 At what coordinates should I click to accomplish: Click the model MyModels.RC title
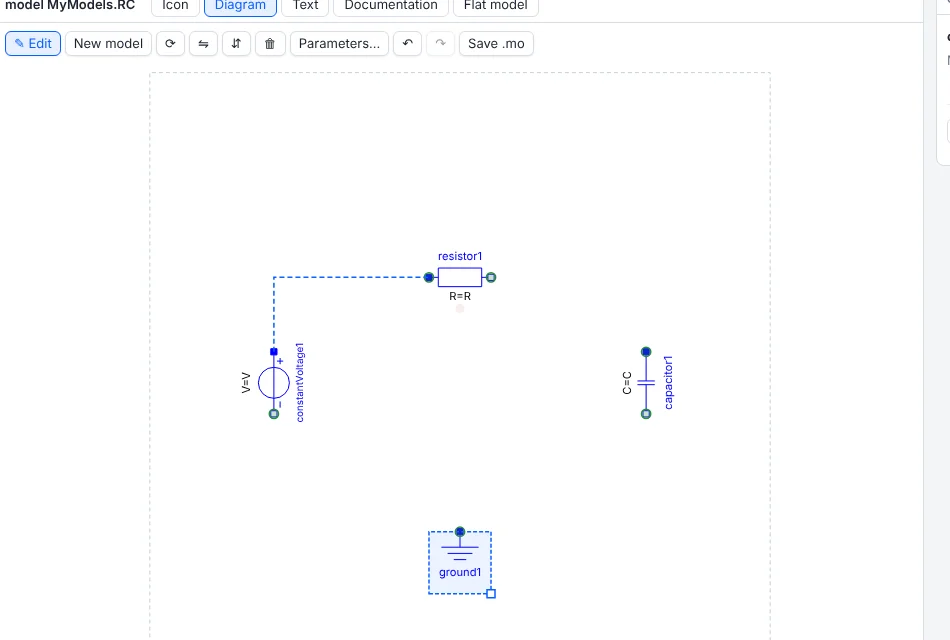(x=70, y=5)
